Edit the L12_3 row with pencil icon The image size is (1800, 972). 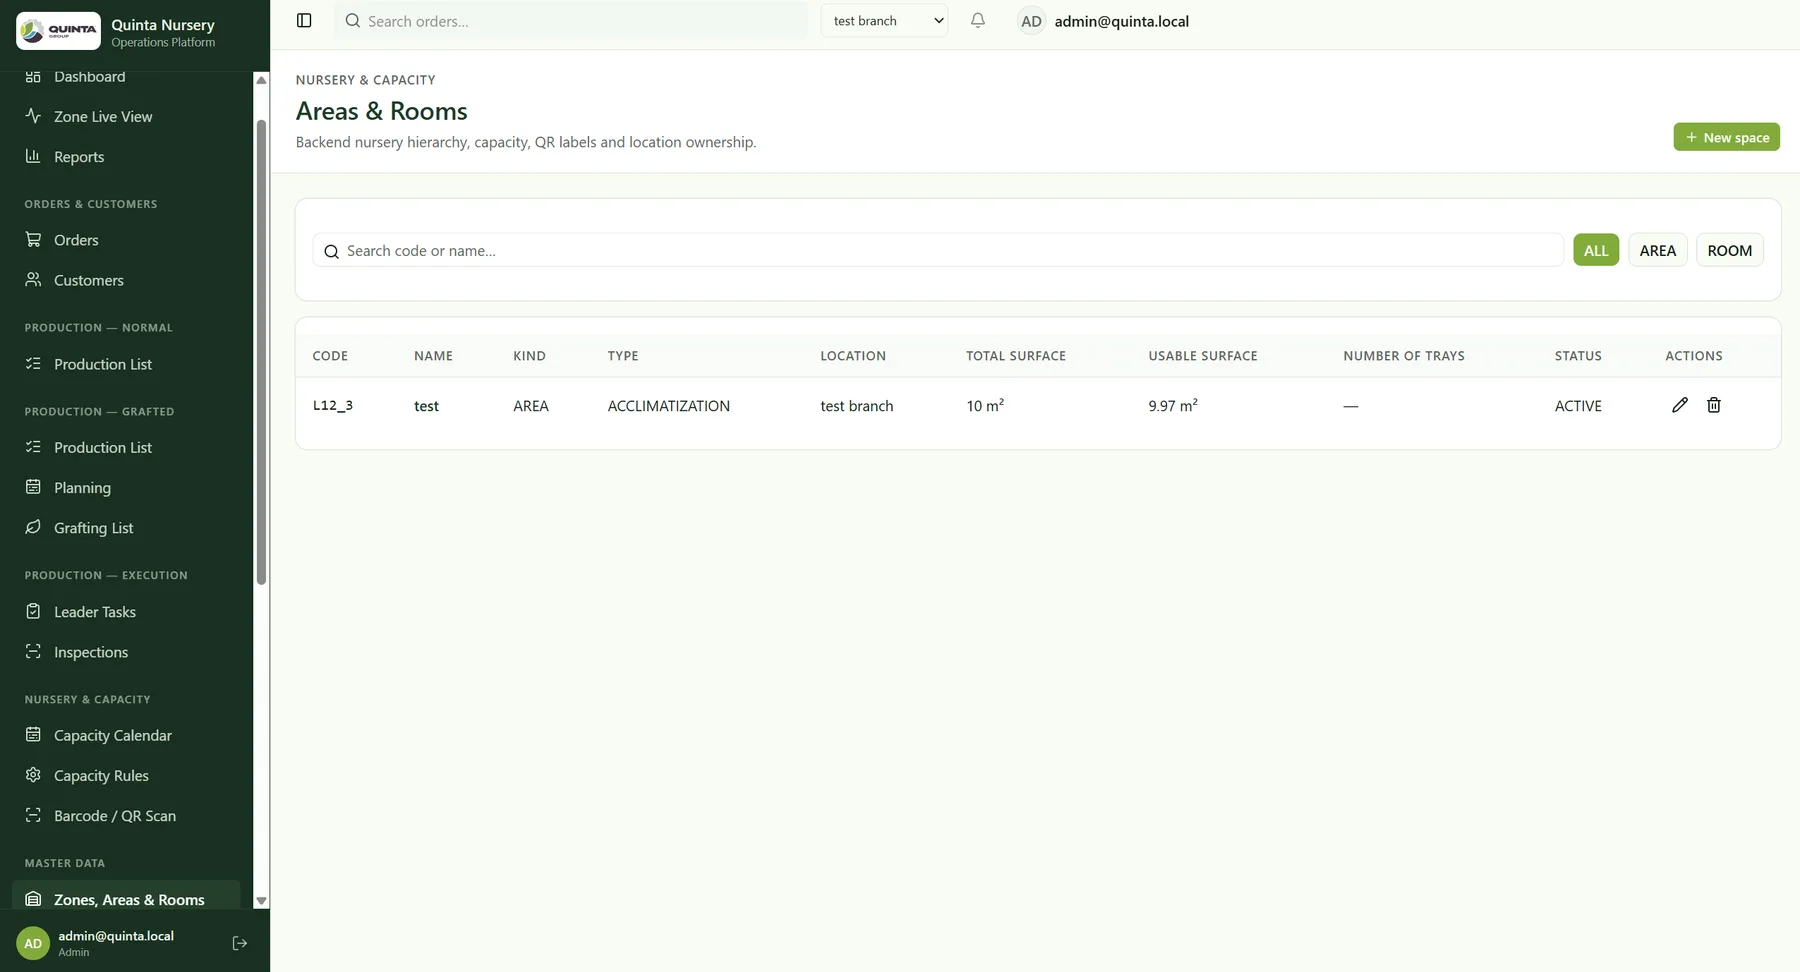1680,405
